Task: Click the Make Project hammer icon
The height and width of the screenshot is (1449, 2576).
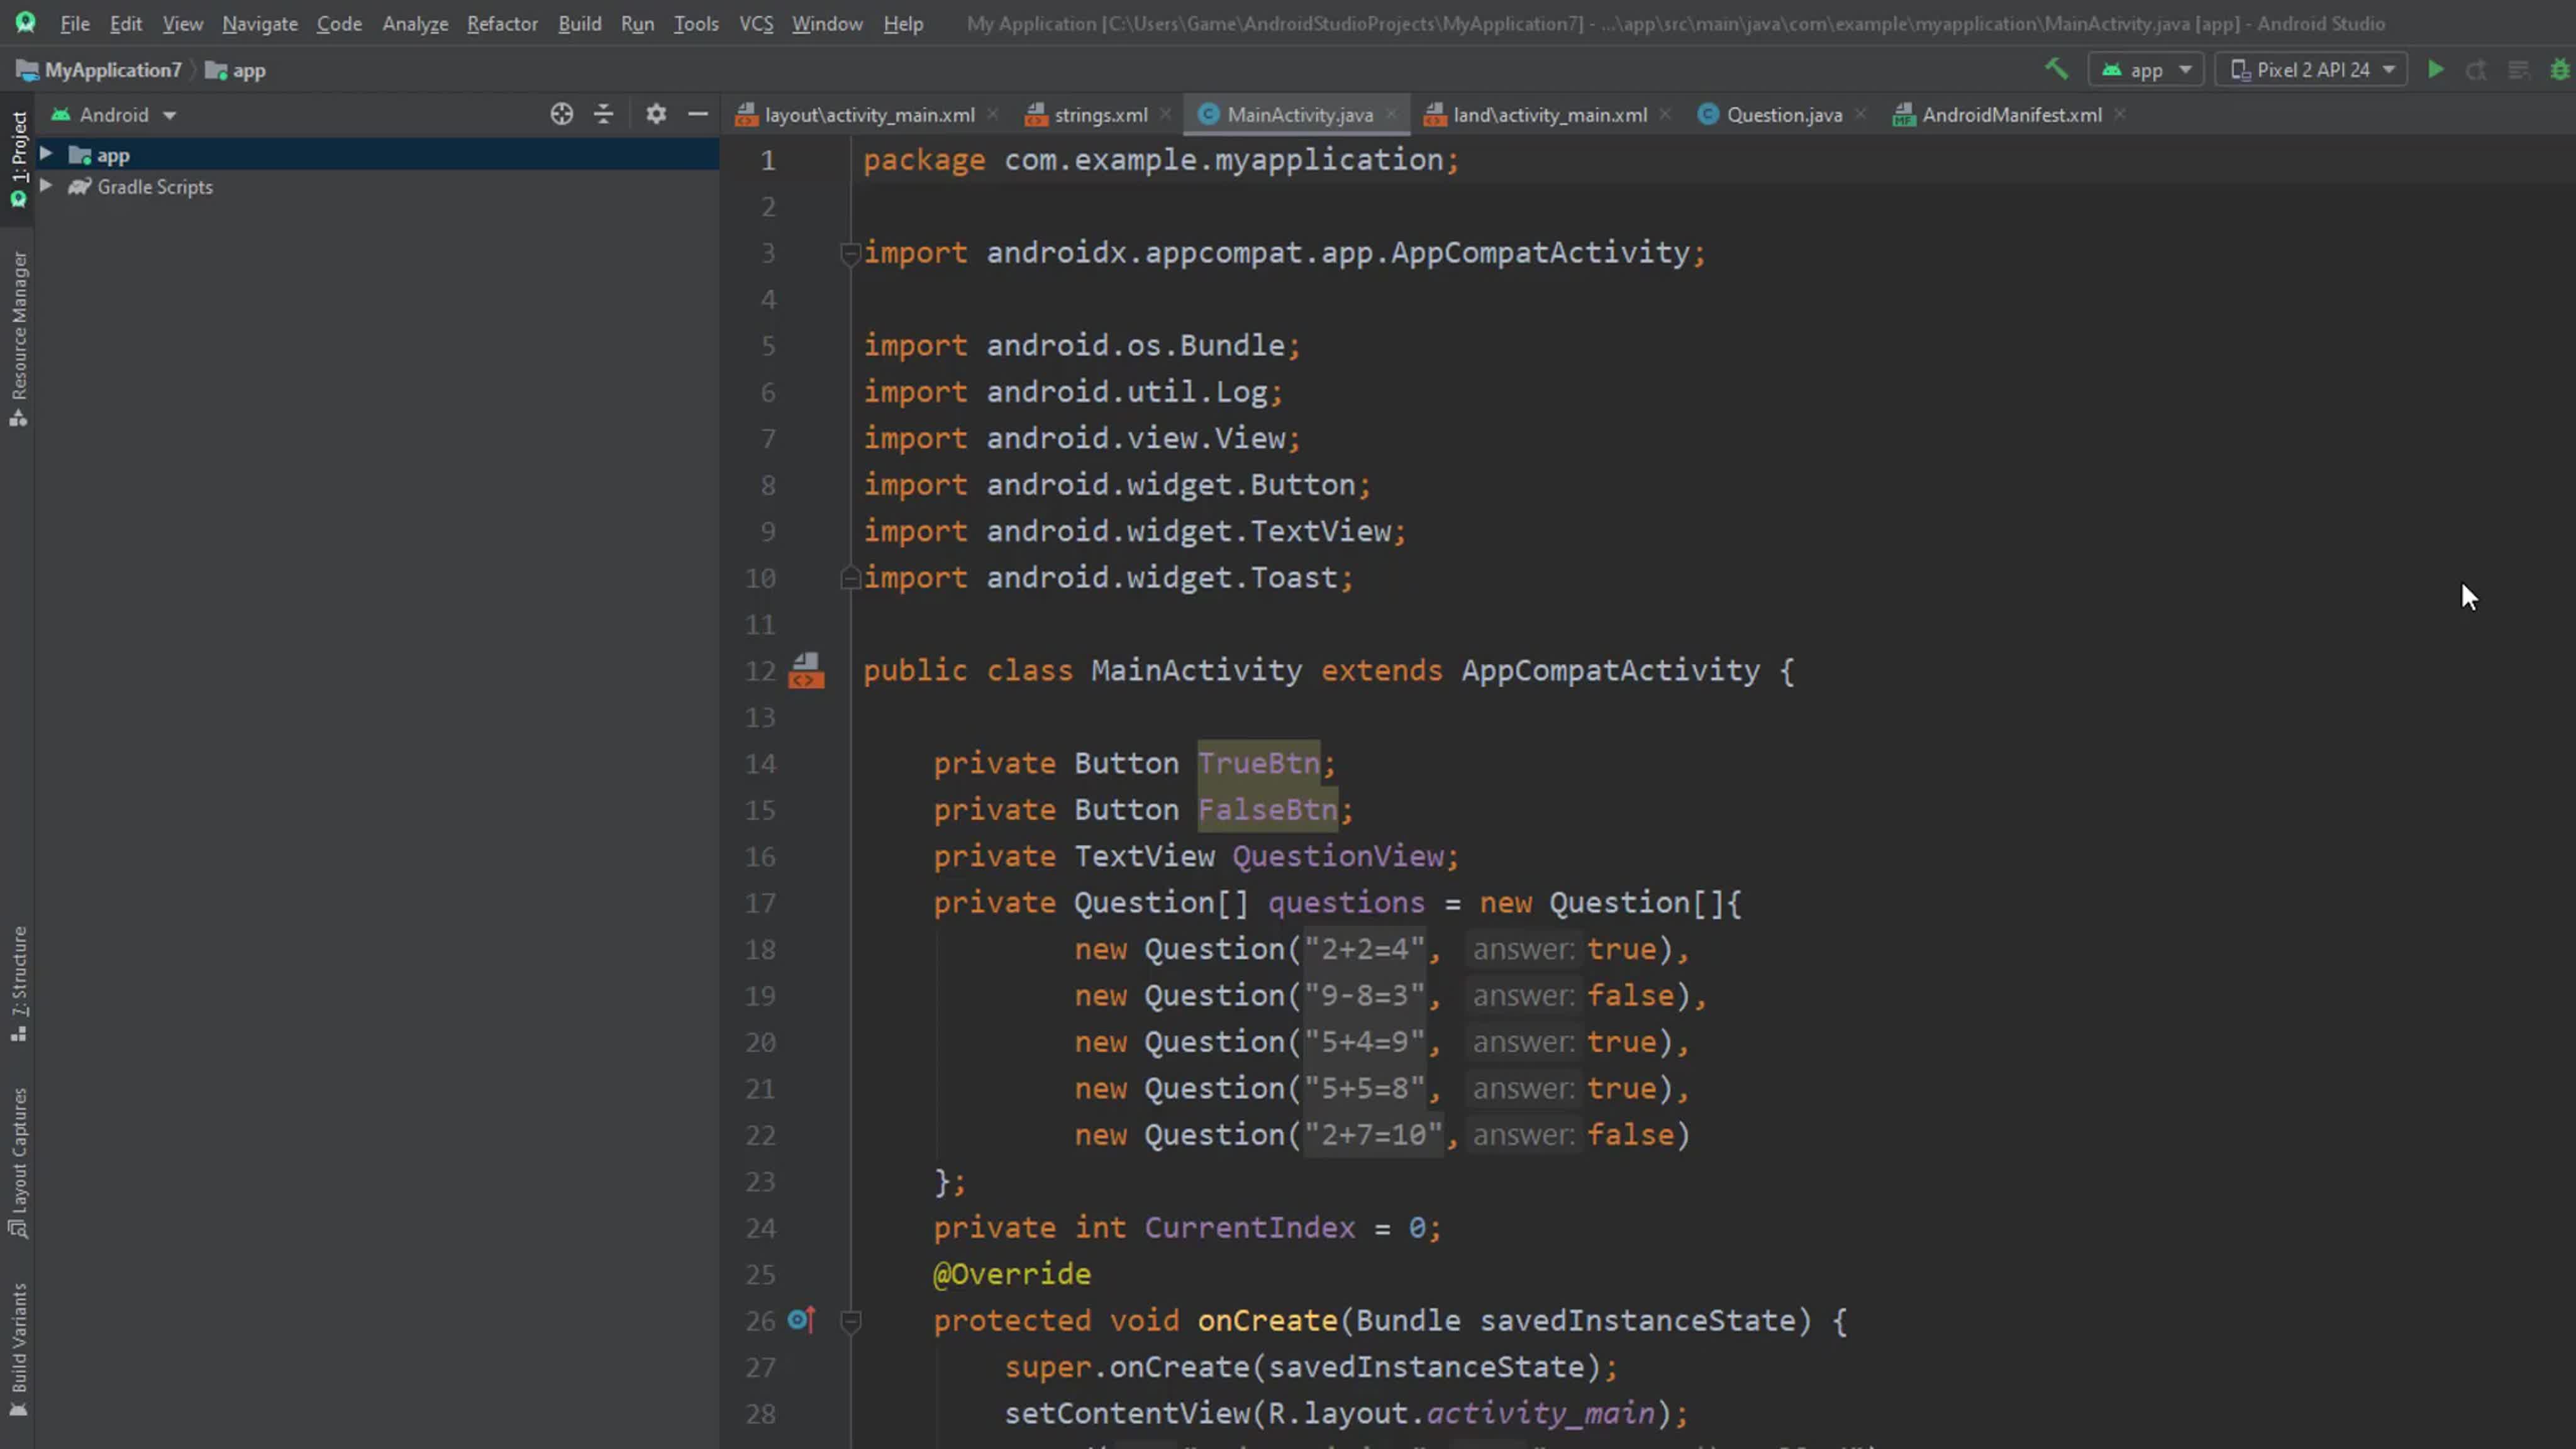Action: pos(2056,70)
